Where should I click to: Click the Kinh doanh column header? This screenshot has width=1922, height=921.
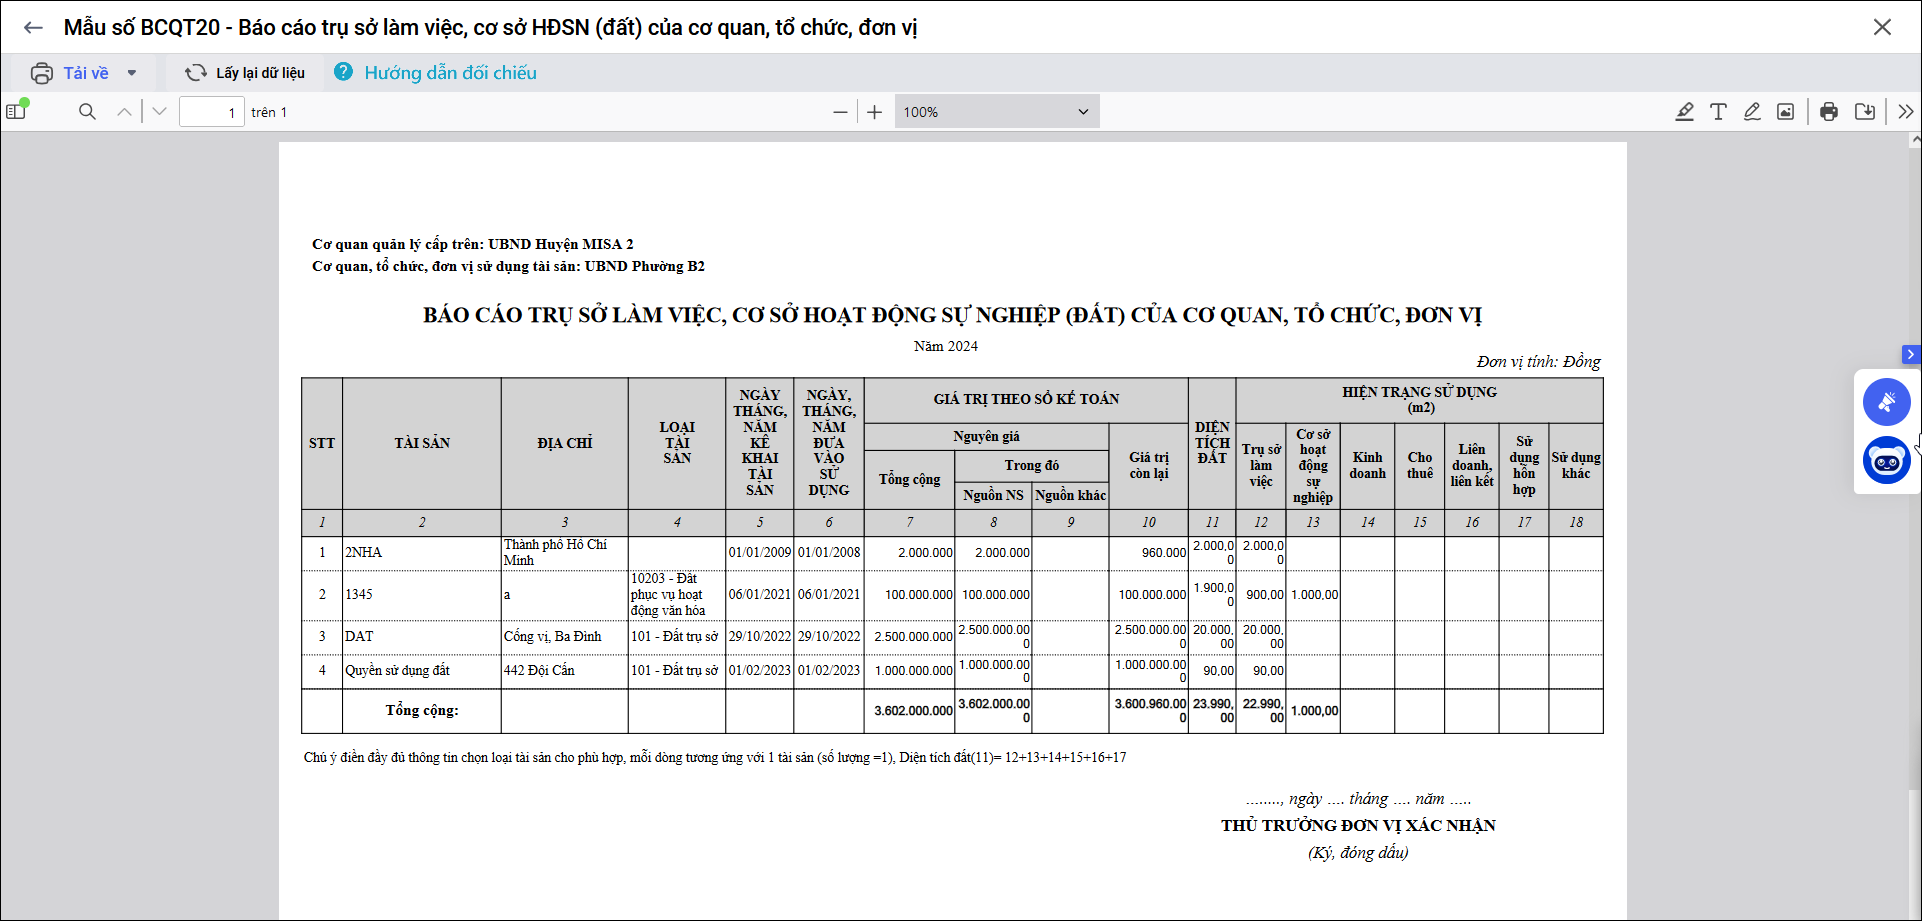(1367, 465)
